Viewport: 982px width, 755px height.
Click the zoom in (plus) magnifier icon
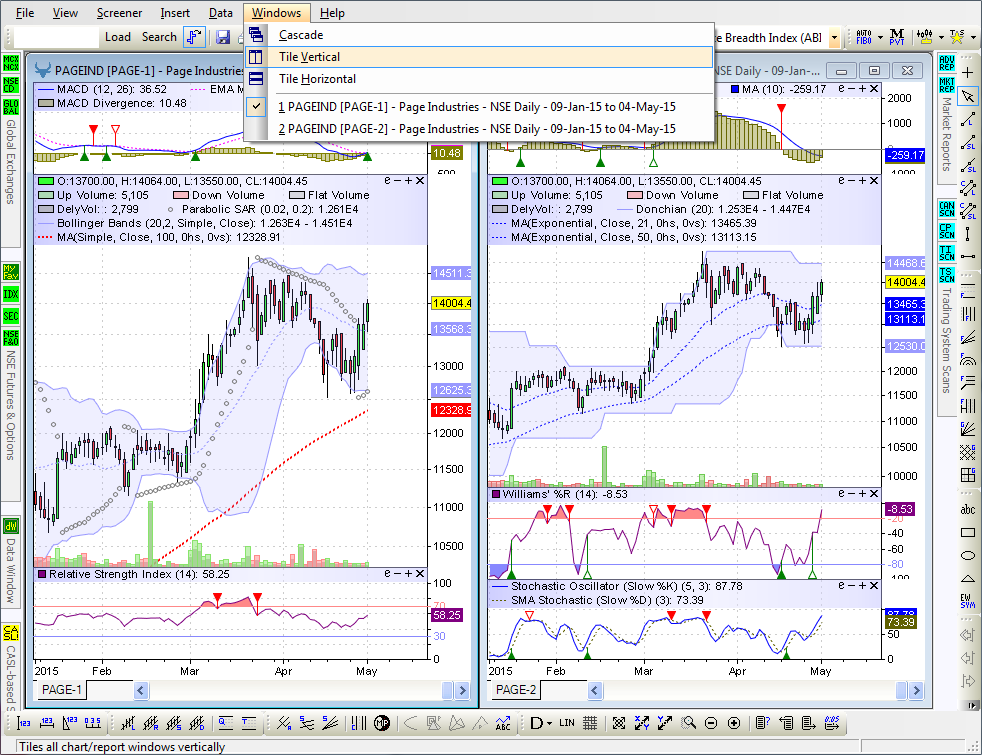(734, 724)
